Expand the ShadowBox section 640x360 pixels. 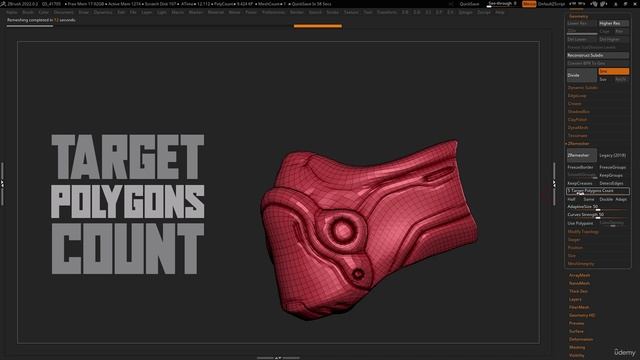tap(579, 111)
